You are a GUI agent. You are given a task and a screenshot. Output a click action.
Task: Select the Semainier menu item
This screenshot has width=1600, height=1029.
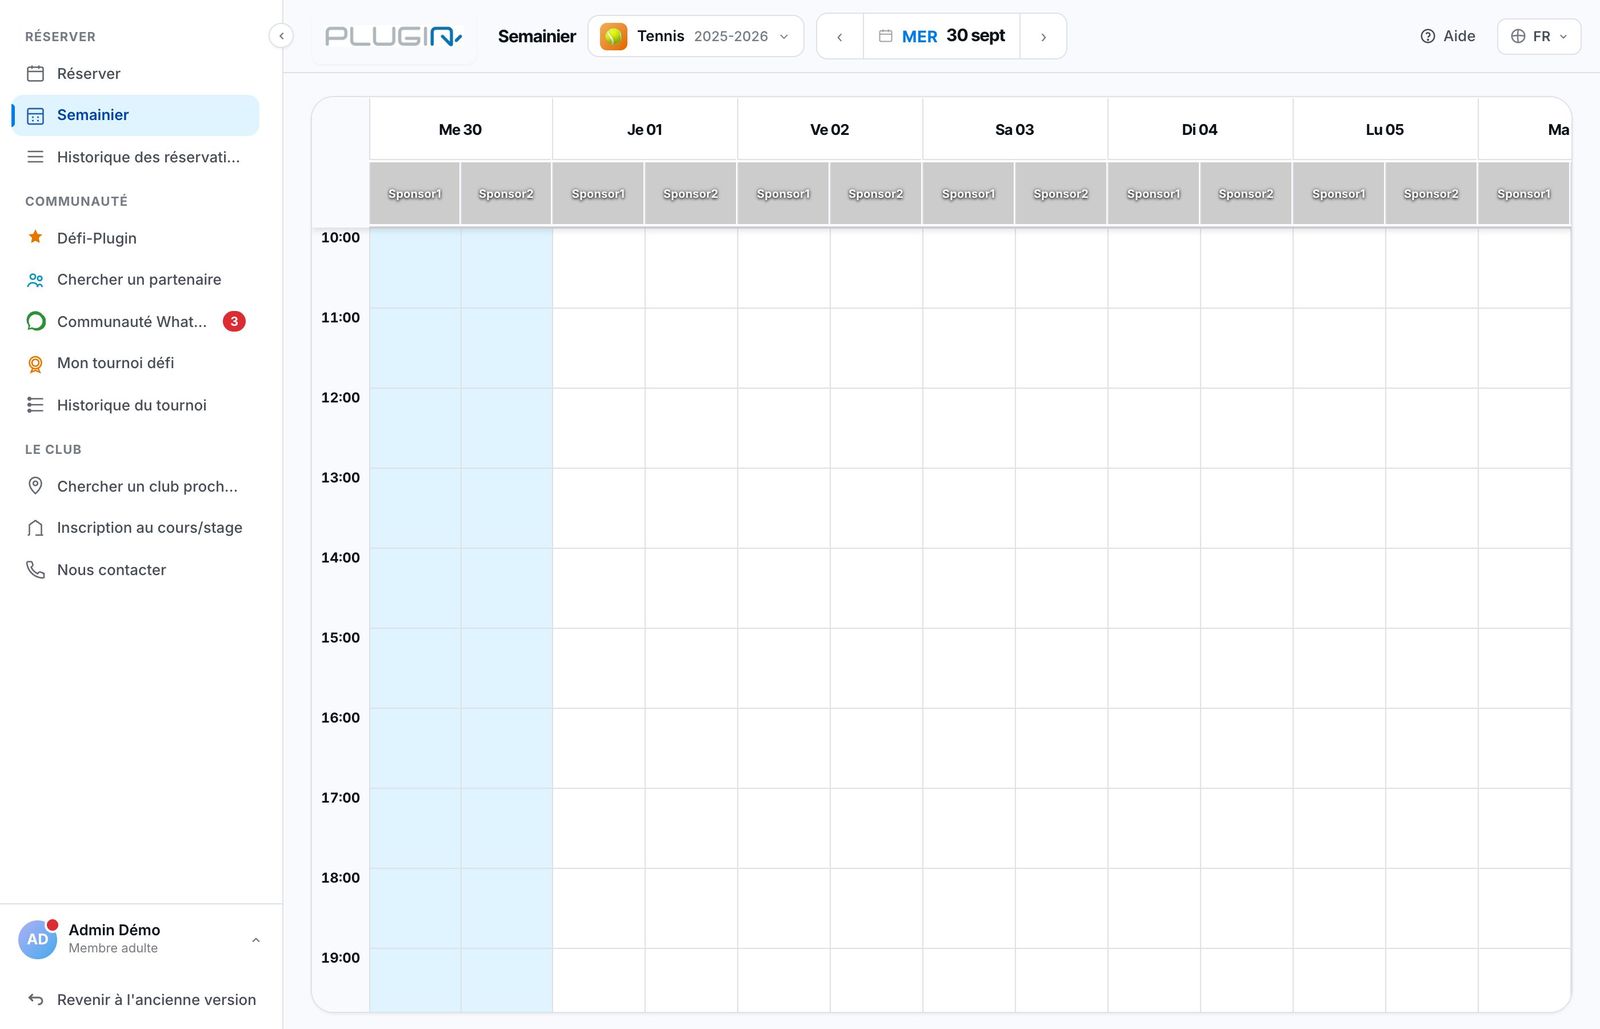(136, 115)
